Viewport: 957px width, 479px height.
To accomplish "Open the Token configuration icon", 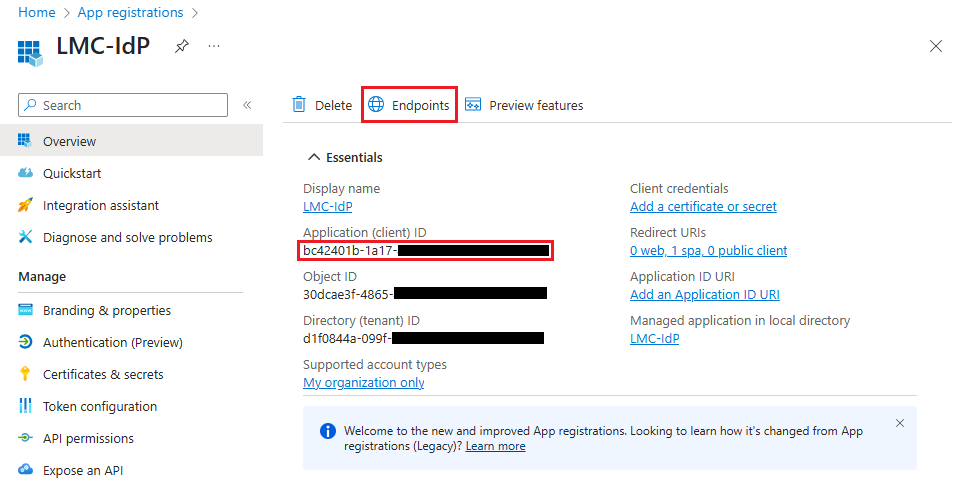I will (26, 406).
